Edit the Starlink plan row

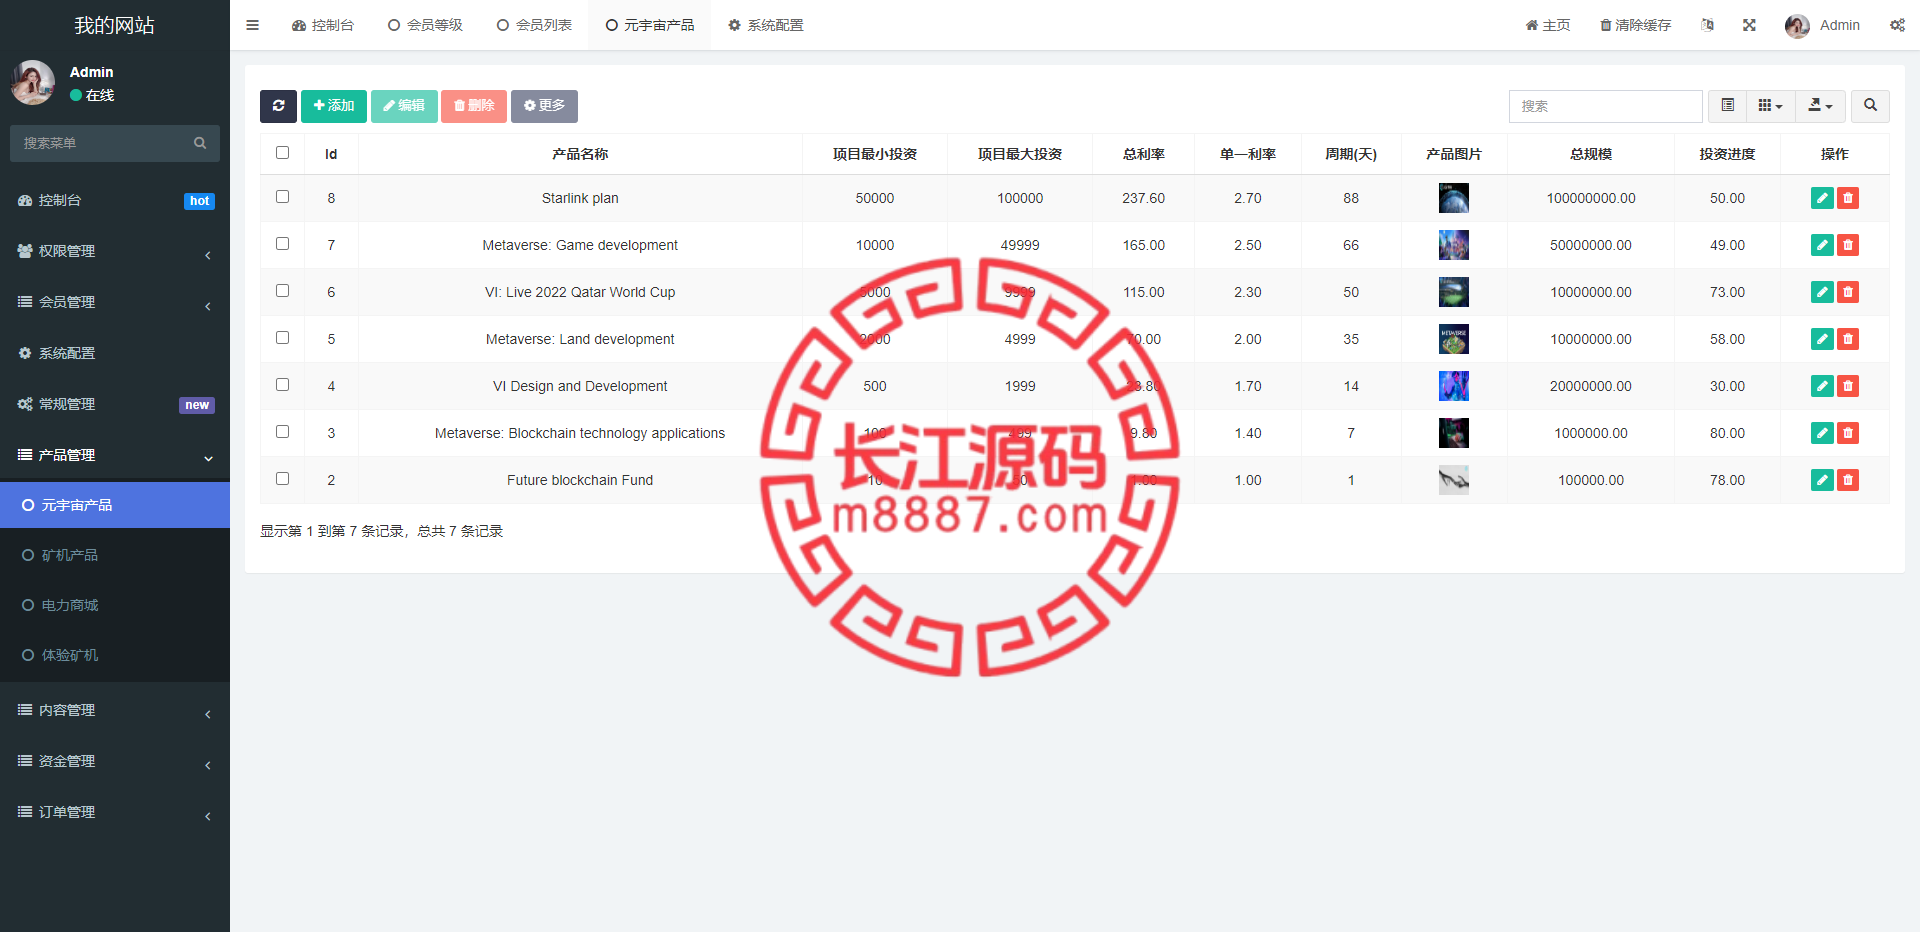coord(1822,198)
